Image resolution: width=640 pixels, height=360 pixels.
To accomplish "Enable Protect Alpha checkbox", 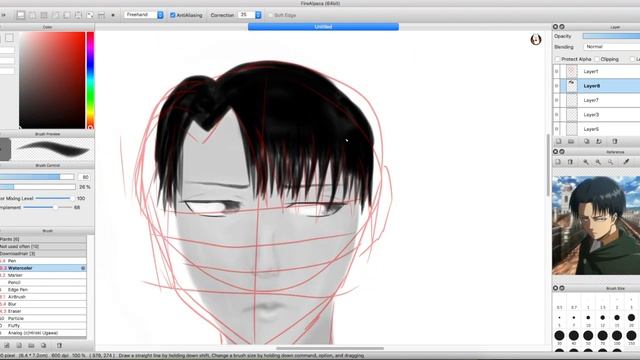I will pyautogui.click(x=558, y=59).
